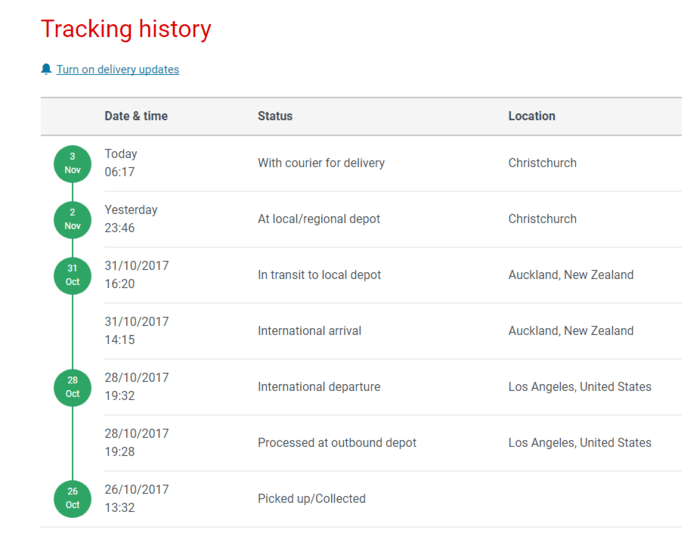Select Processed at outbound depot entry
Viewport: 700px width, 555px height.
[337, 442]
